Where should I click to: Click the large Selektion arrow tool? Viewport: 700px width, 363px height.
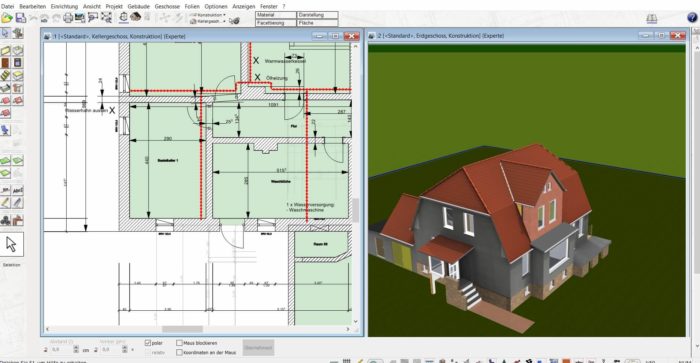(x=12, y=245)
